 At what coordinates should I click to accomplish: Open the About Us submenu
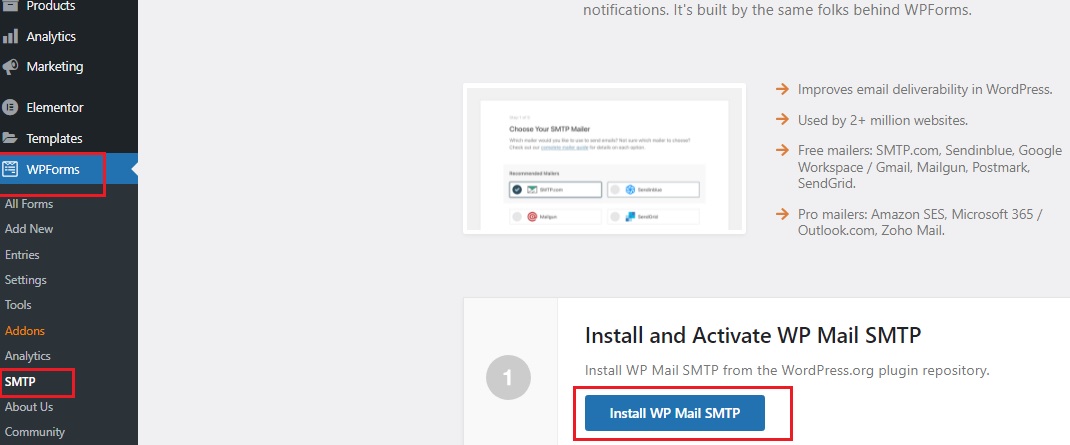tap(29, 407)
